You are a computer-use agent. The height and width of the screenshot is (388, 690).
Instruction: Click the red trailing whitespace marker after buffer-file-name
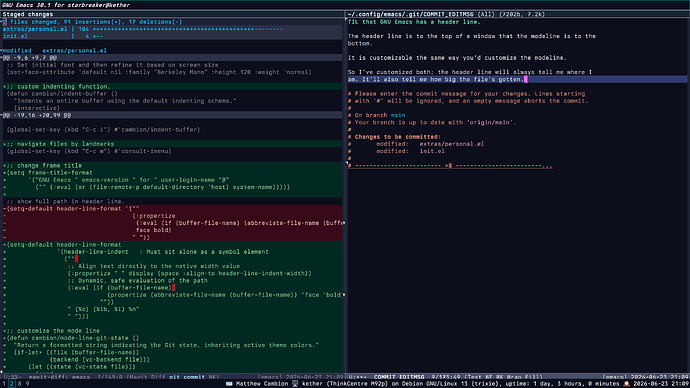174,288
